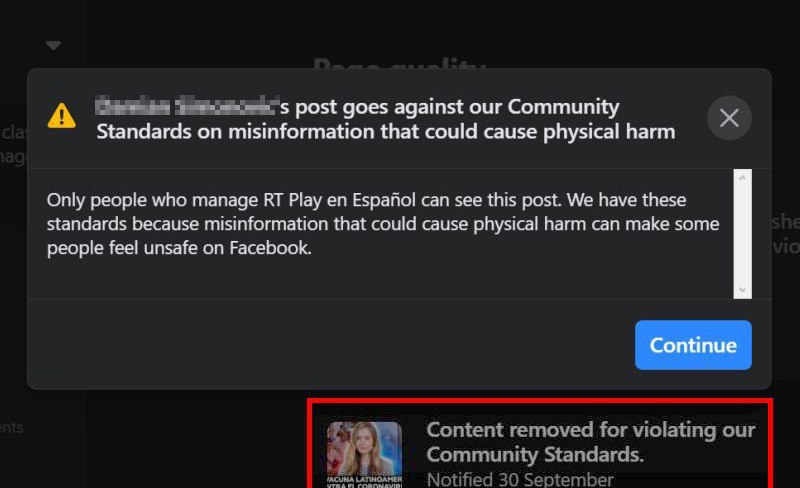Screen dimensions: 800x488
Task: Click the cut-off 'vio' text at right edge
Action: coord(786,247)
